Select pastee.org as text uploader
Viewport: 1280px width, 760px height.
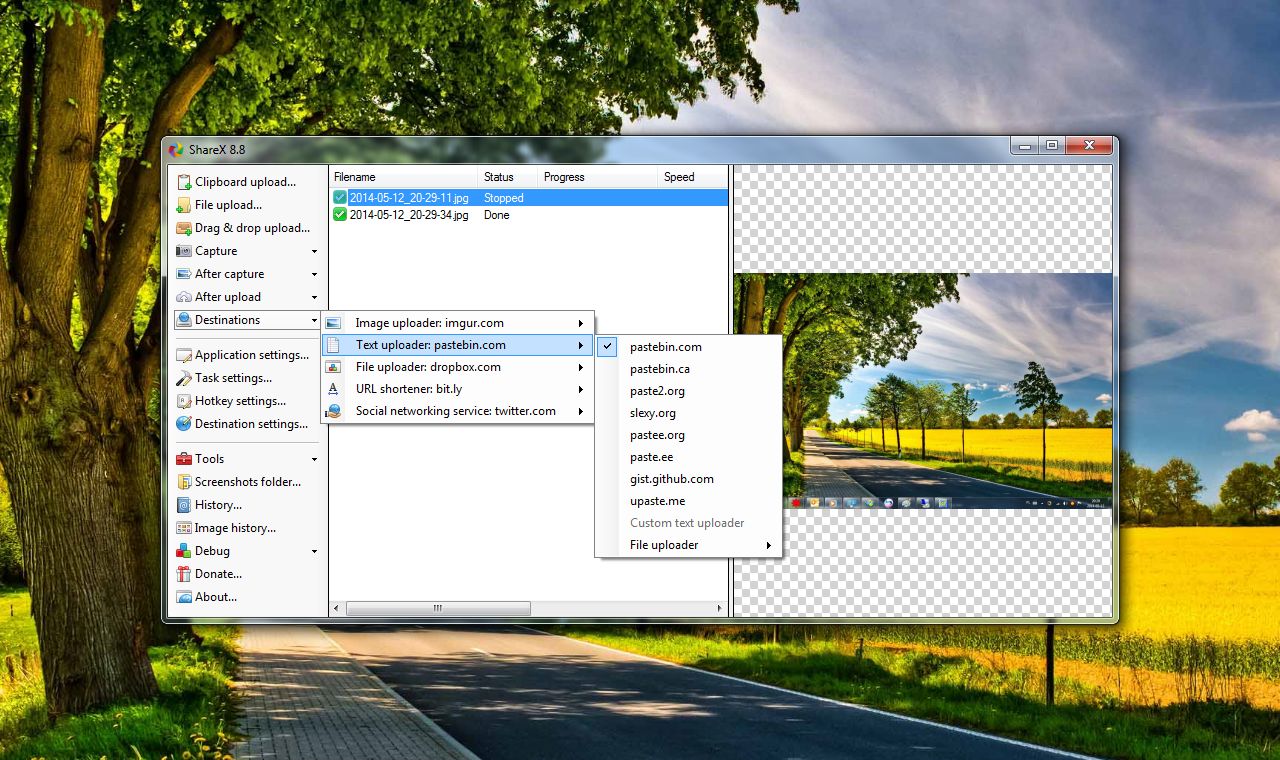click(x=688, y=435)
